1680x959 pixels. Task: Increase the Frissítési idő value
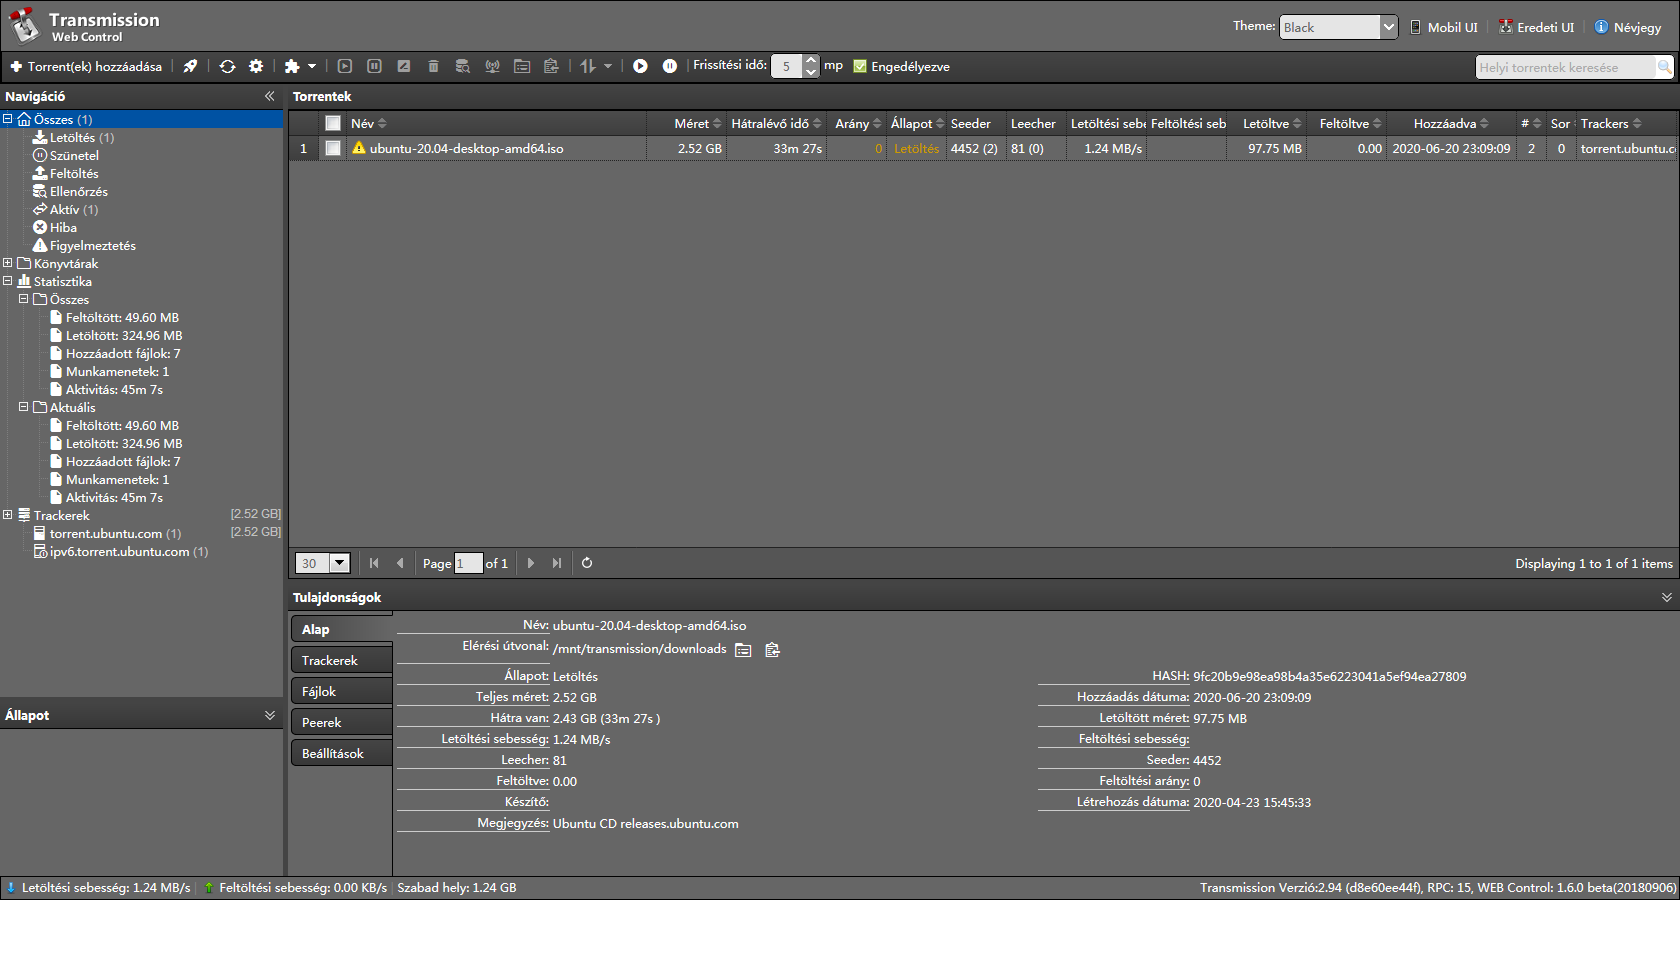(x=811, y=61)
